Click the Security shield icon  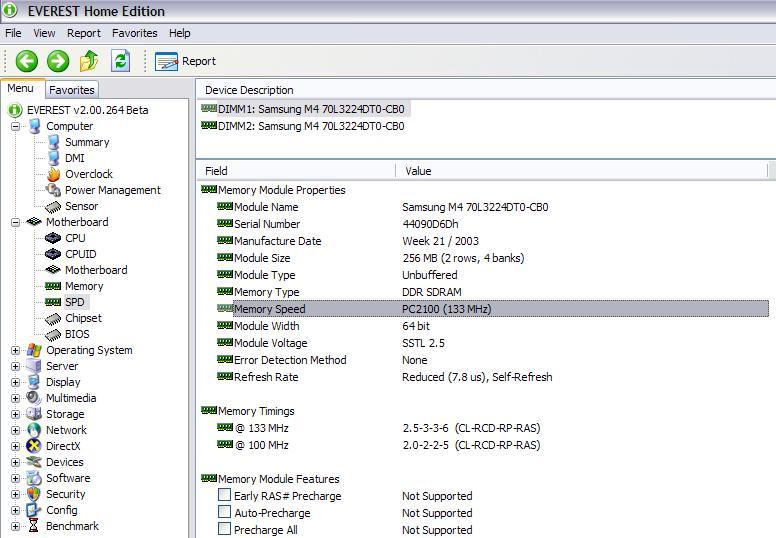click(x=34, y=493)
